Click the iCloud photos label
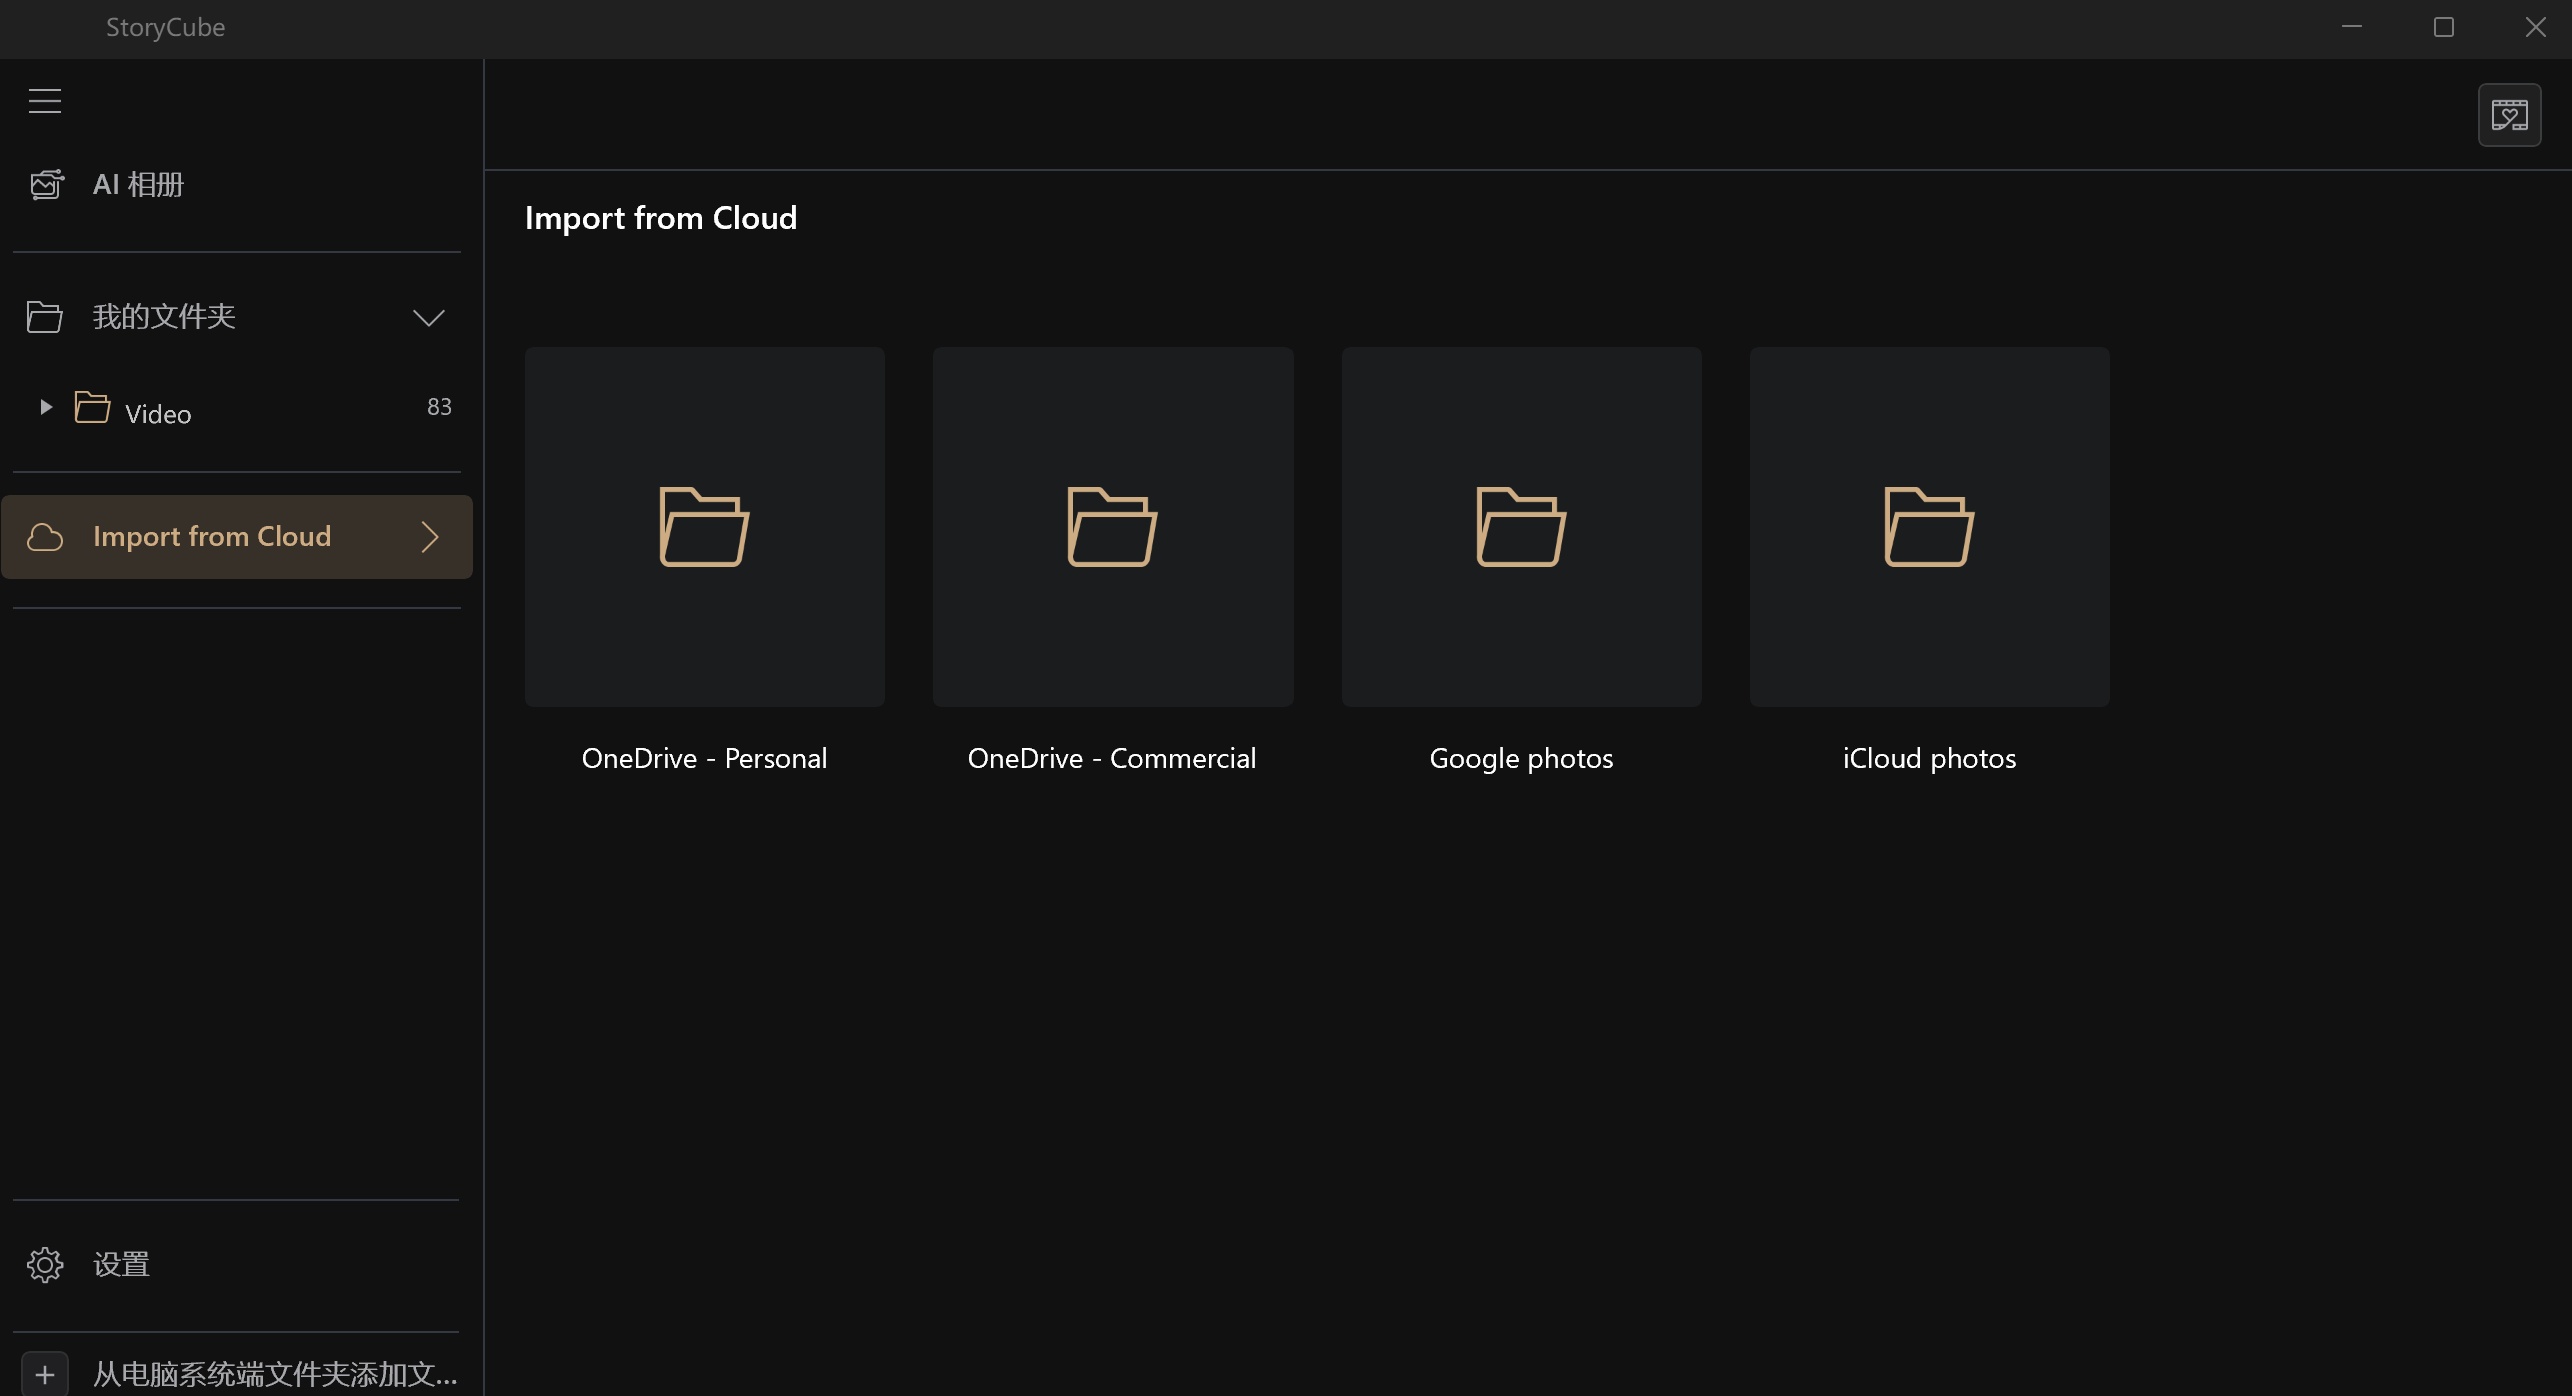The width and height of the screenshot is (2572, 1396). pyautogui.click(x=1929, y=759)
